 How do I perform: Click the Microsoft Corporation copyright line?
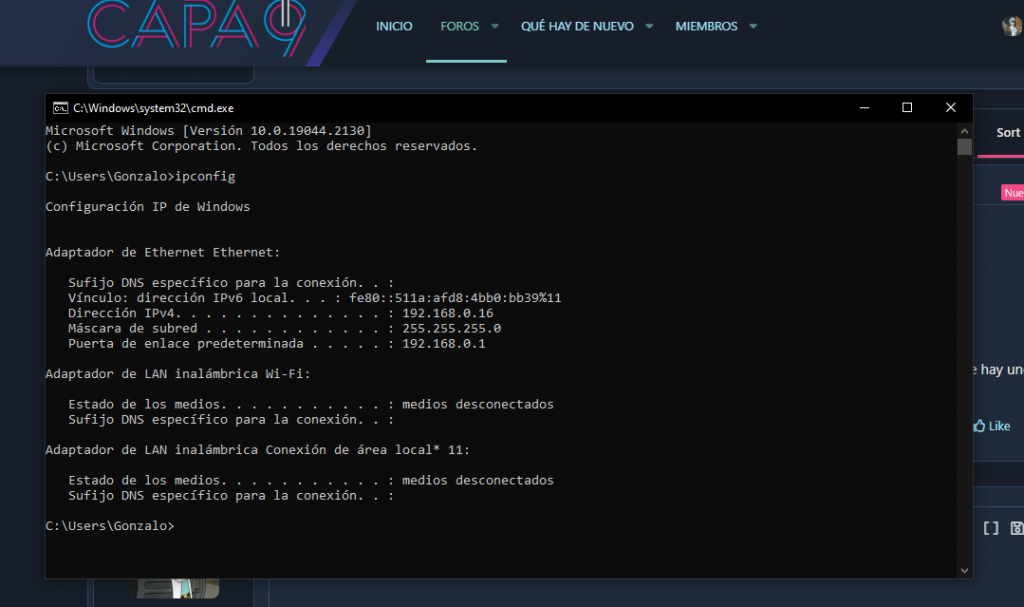click(261, 146)
